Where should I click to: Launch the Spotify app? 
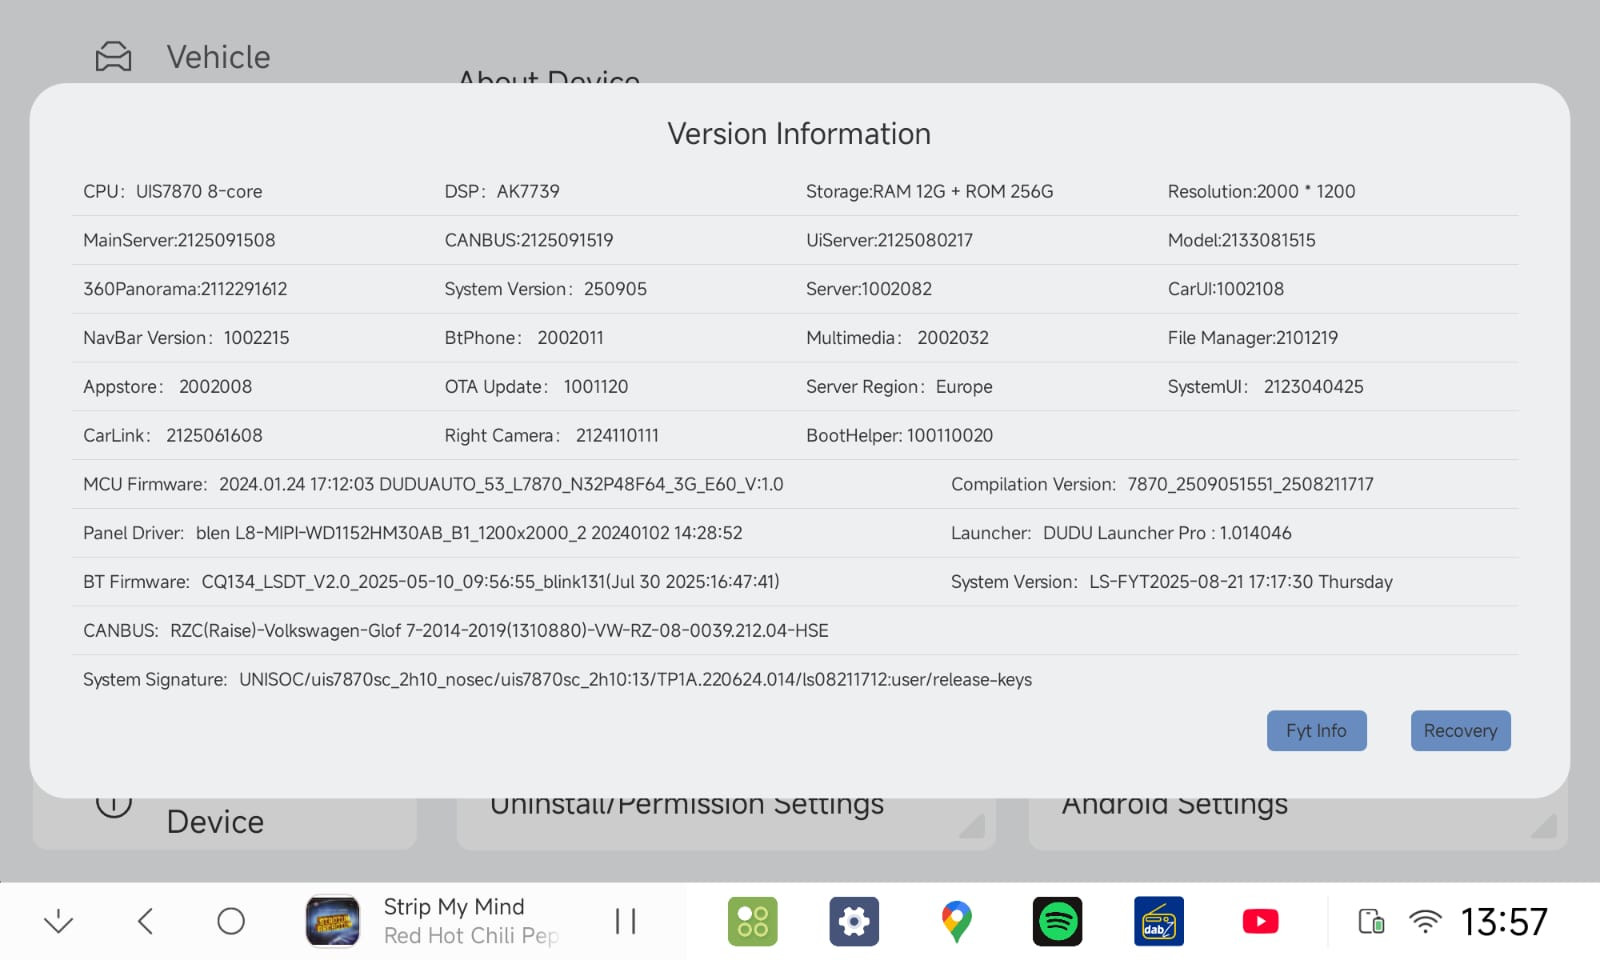[1057, 921]
